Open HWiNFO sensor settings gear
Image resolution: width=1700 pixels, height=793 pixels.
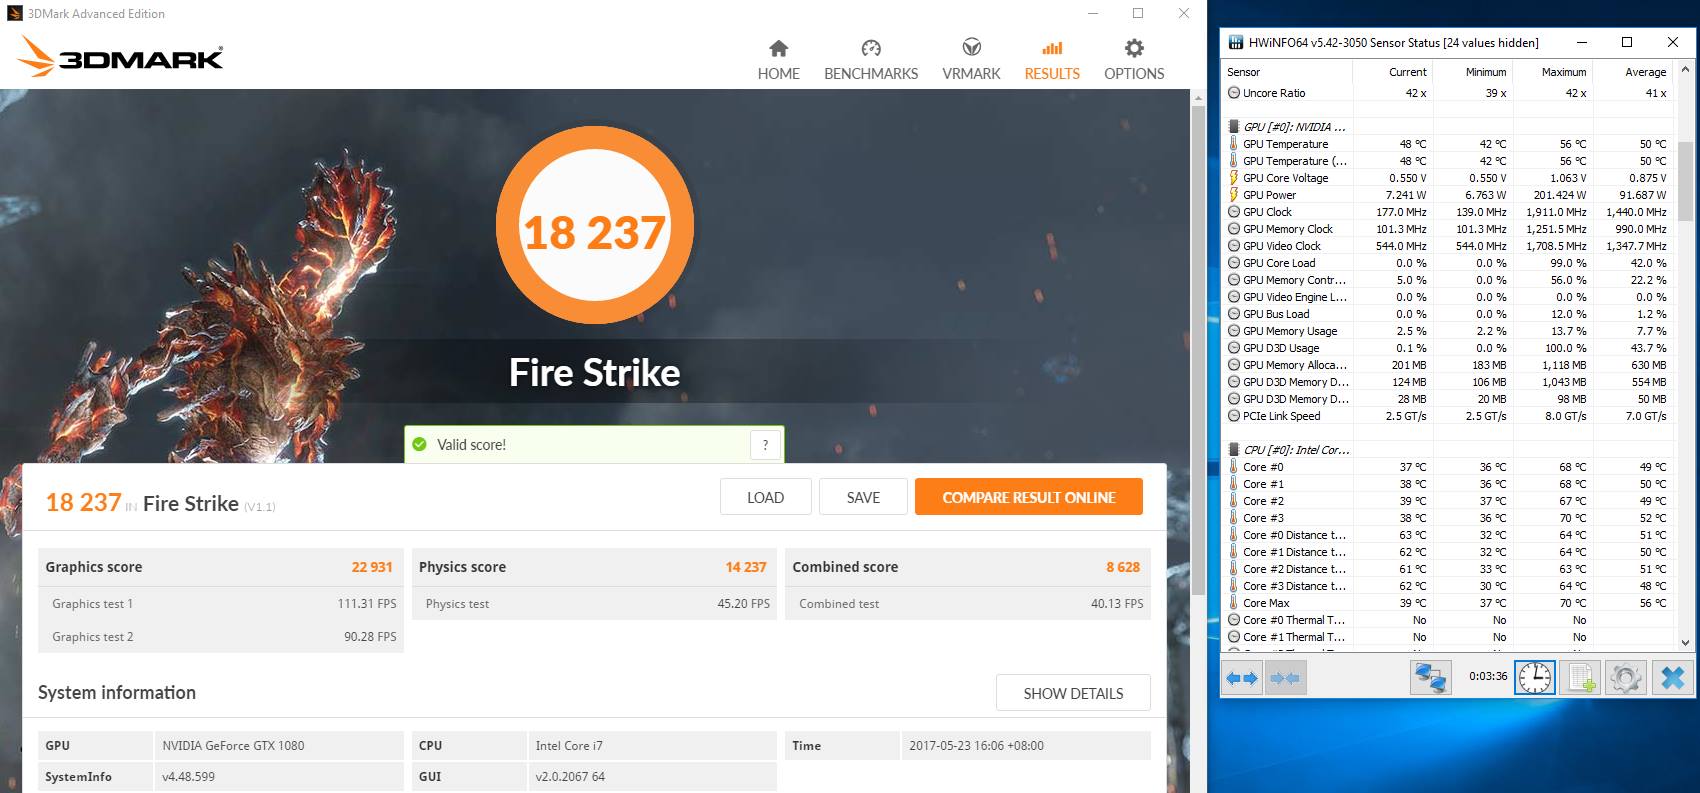[1626, 678]
